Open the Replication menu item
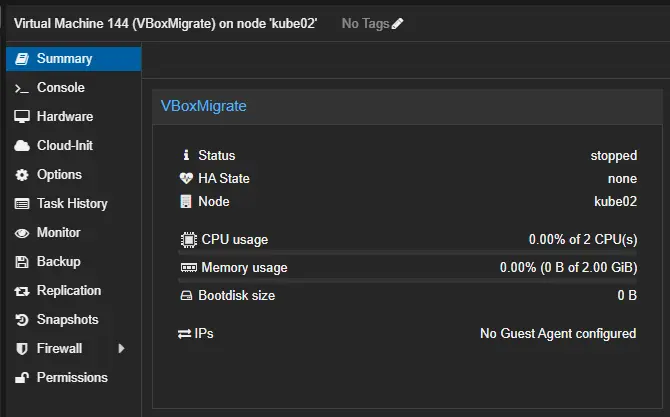The image size is (670, 417). tap(69, 291)
